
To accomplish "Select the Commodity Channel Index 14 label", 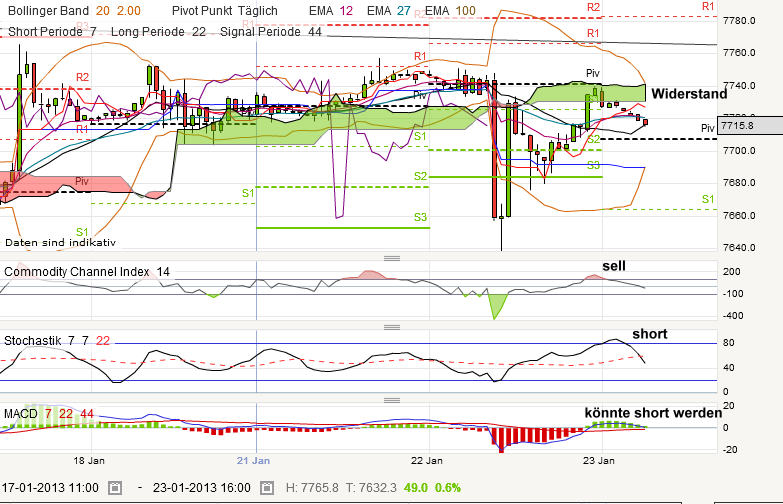I will pos(87,272).
